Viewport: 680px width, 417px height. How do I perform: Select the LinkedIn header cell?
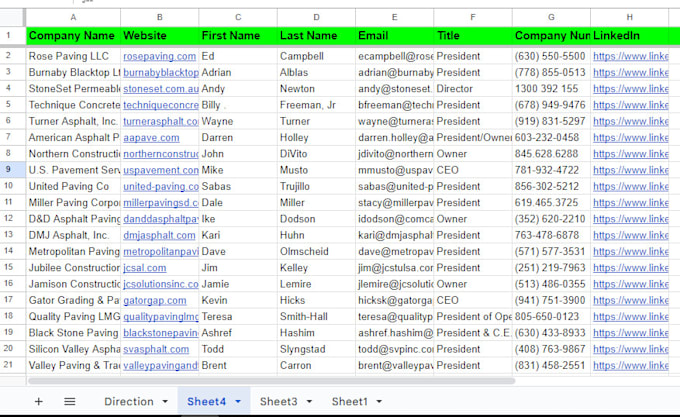click(x=629, y=36)
